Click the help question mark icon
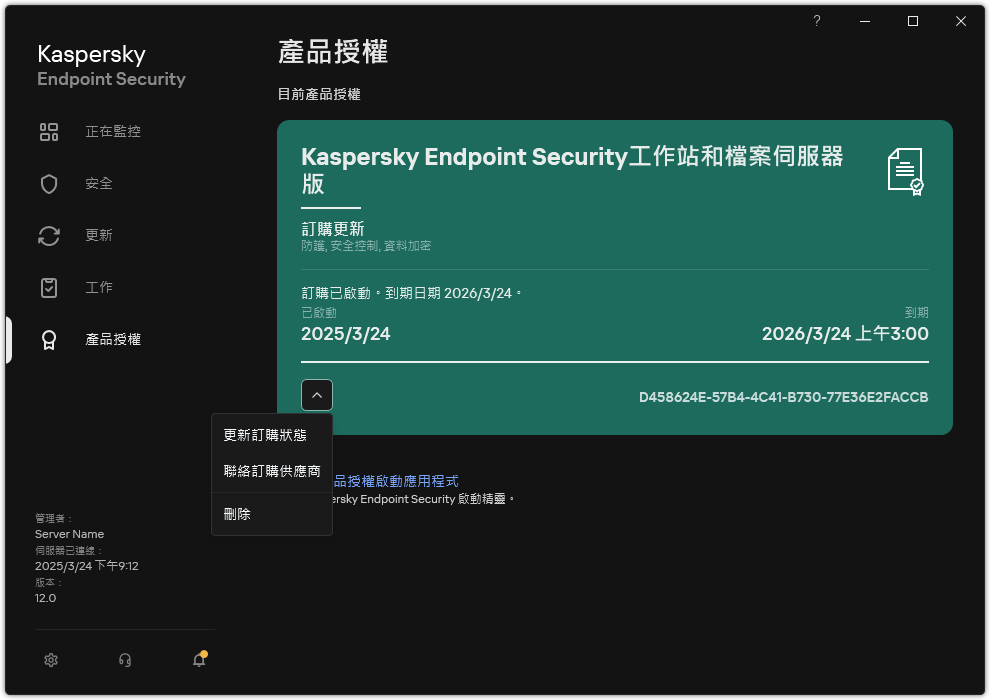The image size is (990, 700). [816, 20]
